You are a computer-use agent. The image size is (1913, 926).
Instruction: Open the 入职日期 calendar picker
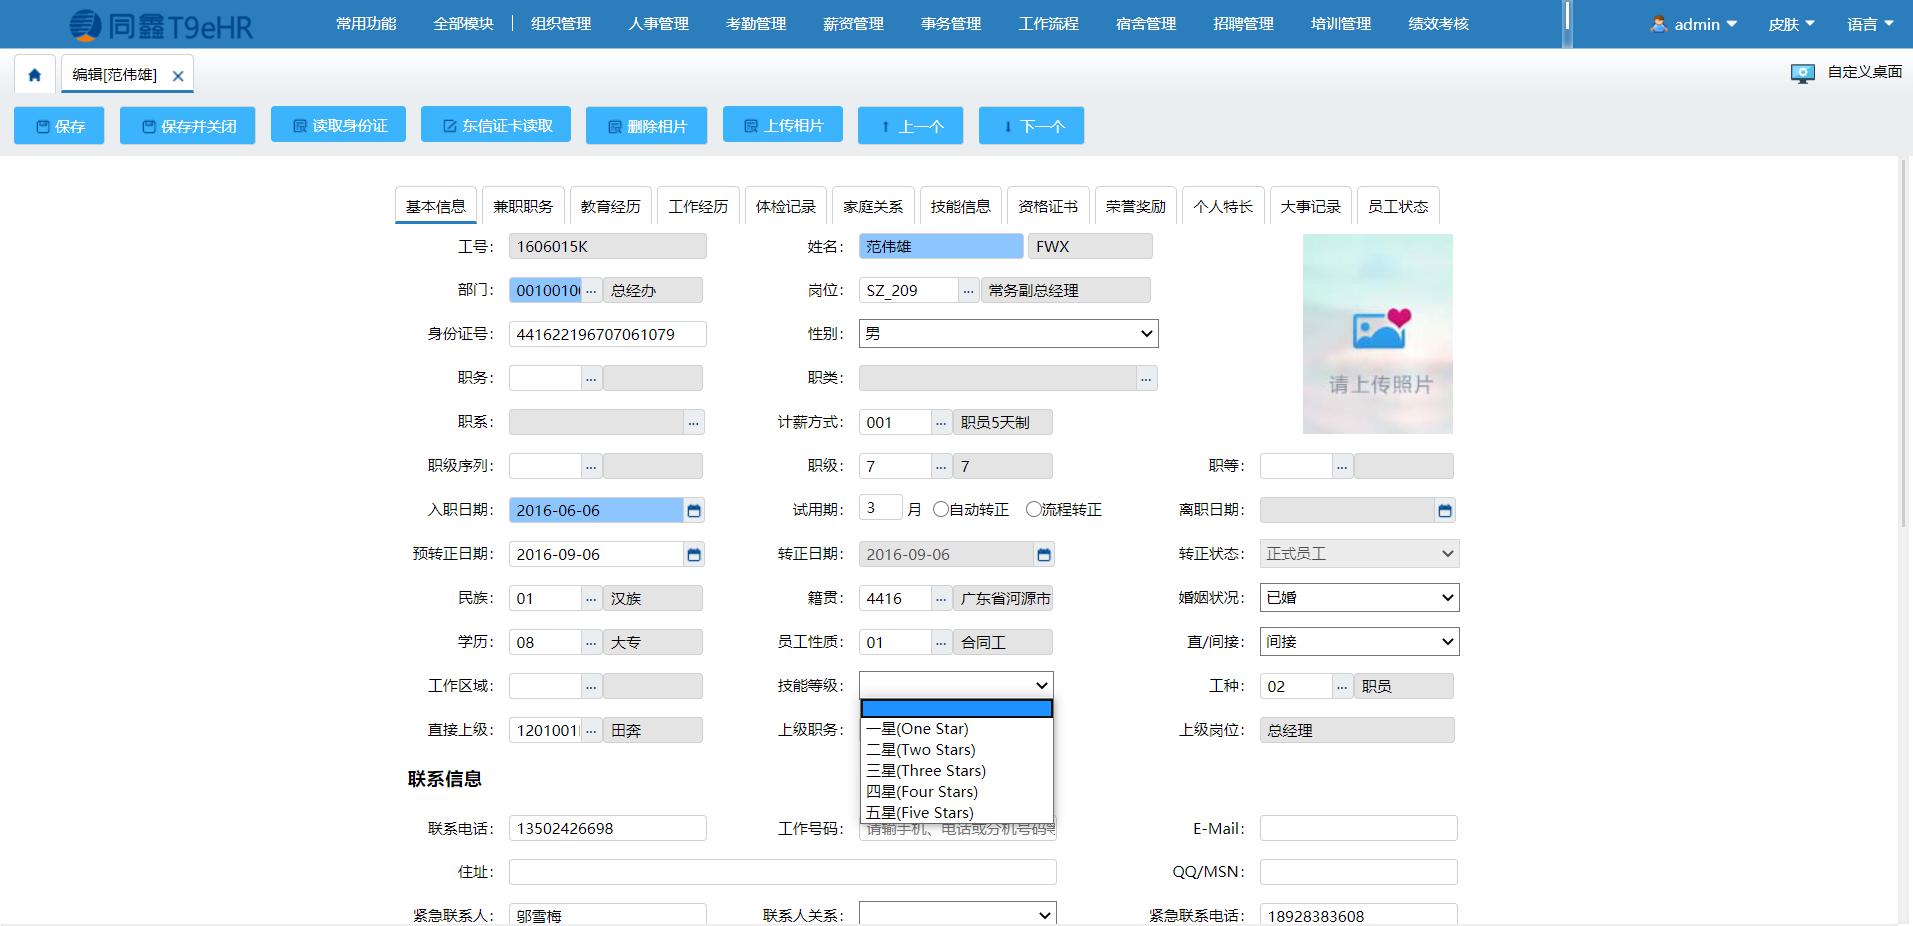[694, 510]
